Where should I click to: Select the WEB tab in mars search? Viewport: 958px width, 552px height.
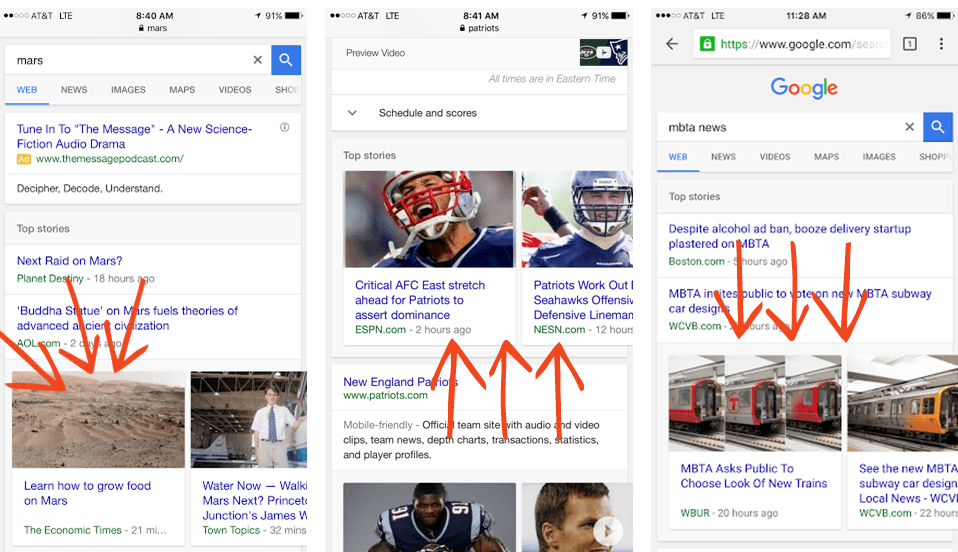pyautogui.click(x=27, y=90)
